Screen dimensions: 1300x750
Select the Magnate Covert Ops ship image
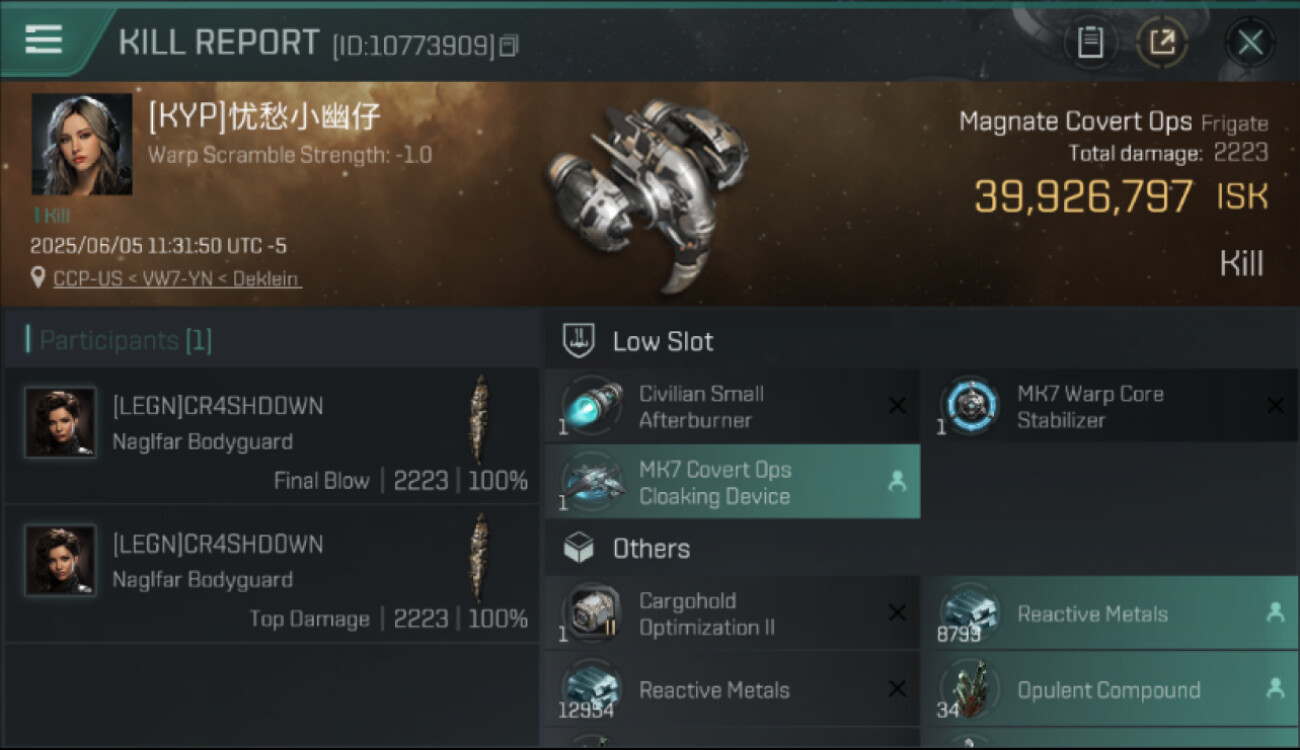(650, 190)
